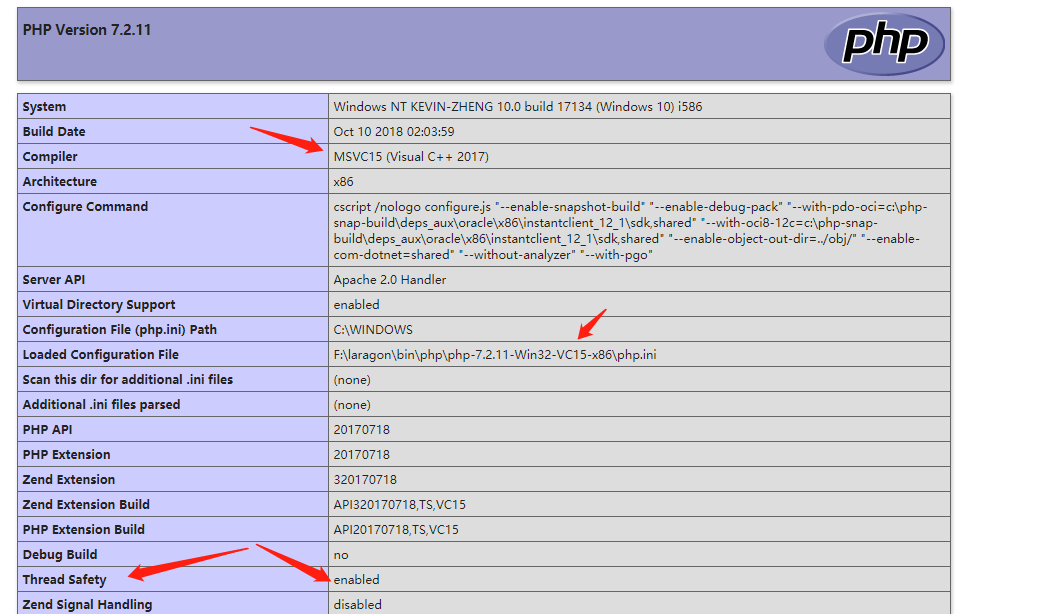Click the cscript configure.js command text
This screenshot has height=614, width=1040.
tap(630, 231)
